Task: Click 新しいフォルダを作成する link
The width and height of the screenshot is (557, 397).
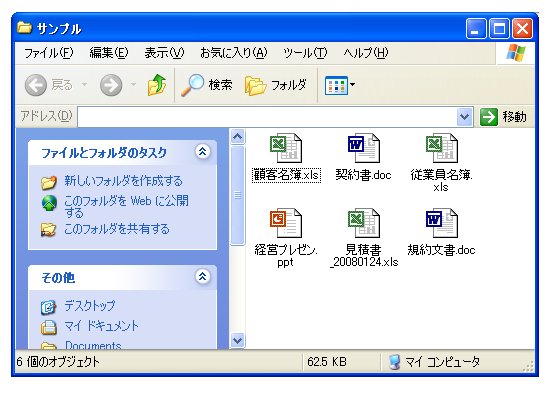Action: click(123, 181)
